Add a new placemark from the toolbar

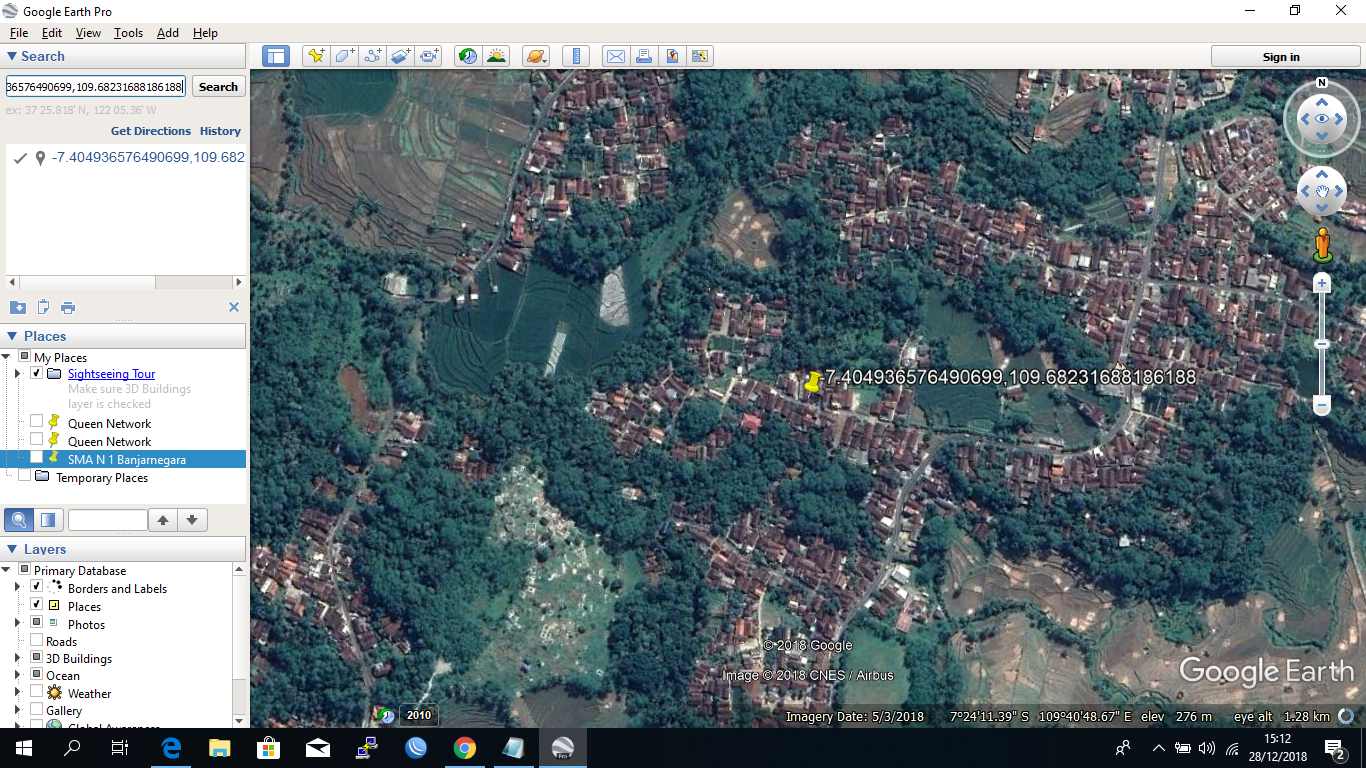point(316,56)
